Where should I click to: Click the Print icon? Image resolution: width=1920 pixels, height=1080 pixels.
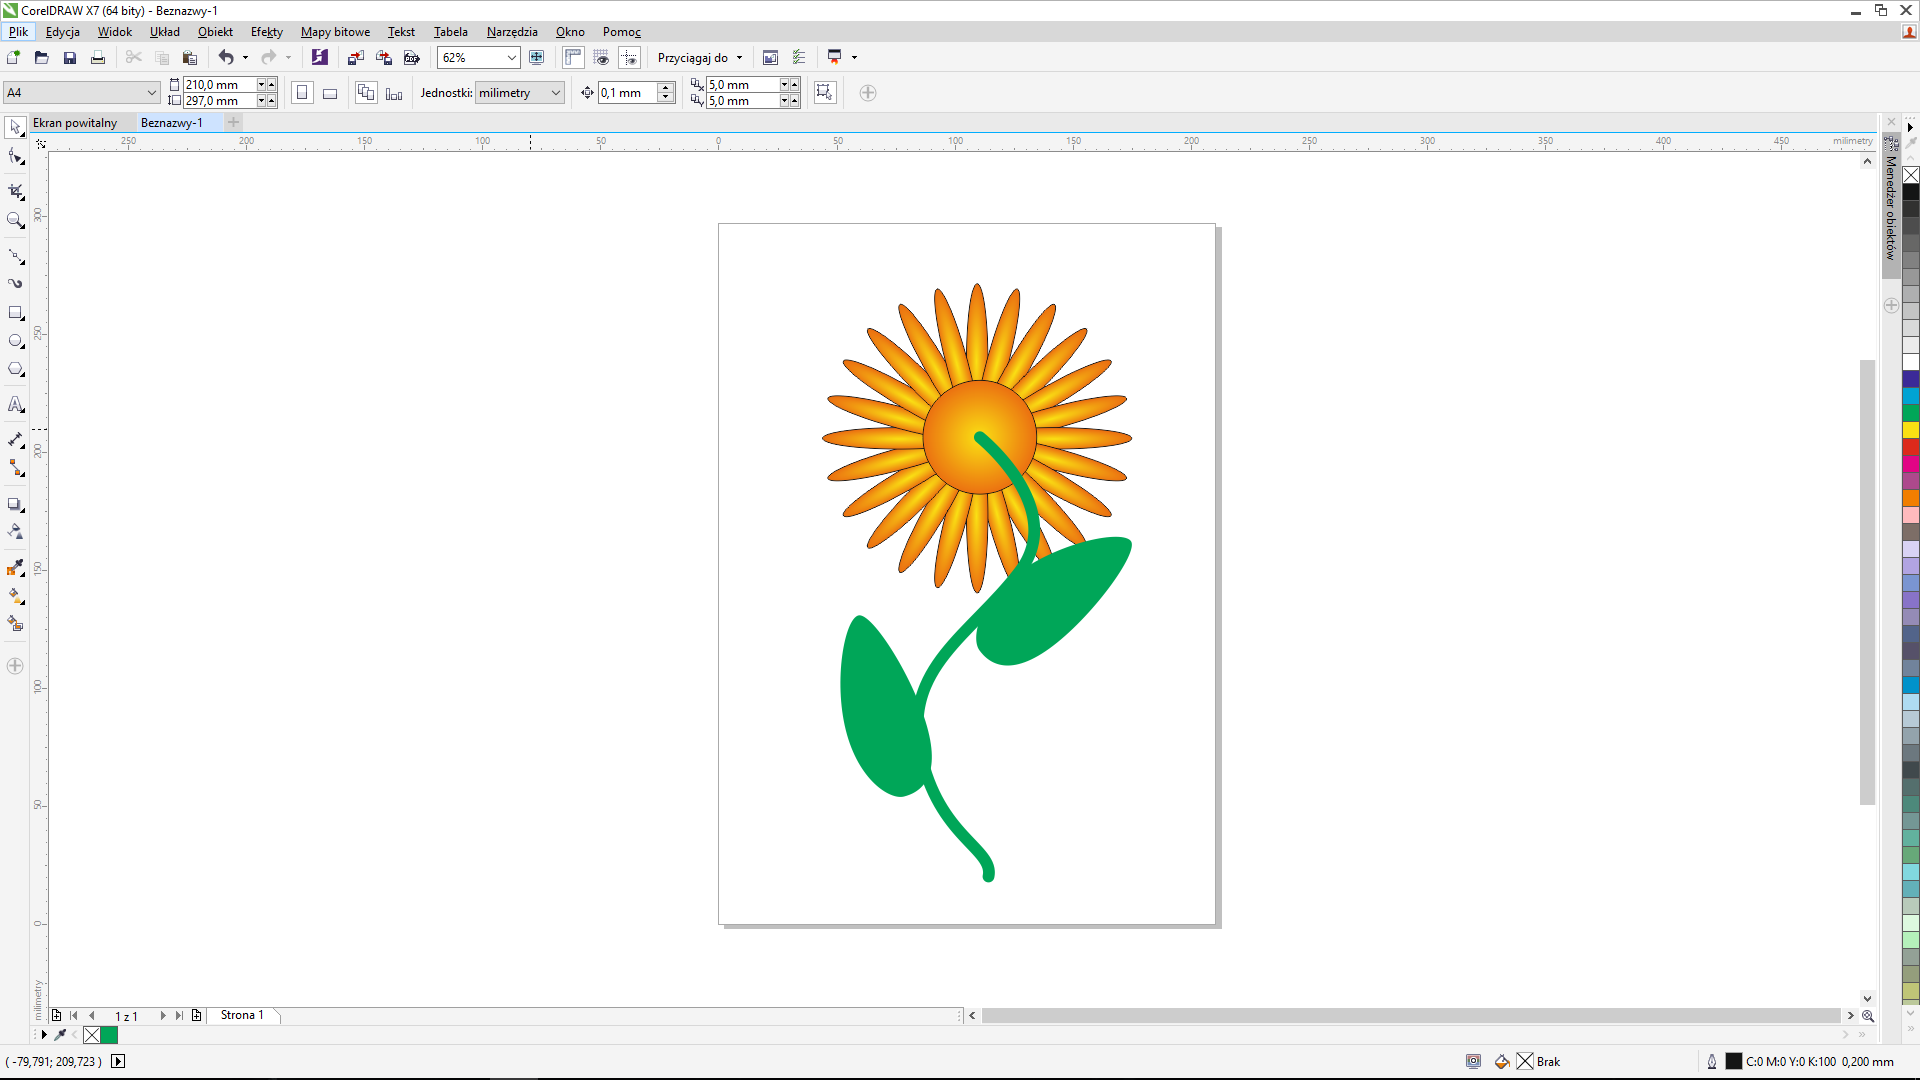pos(98,58)
